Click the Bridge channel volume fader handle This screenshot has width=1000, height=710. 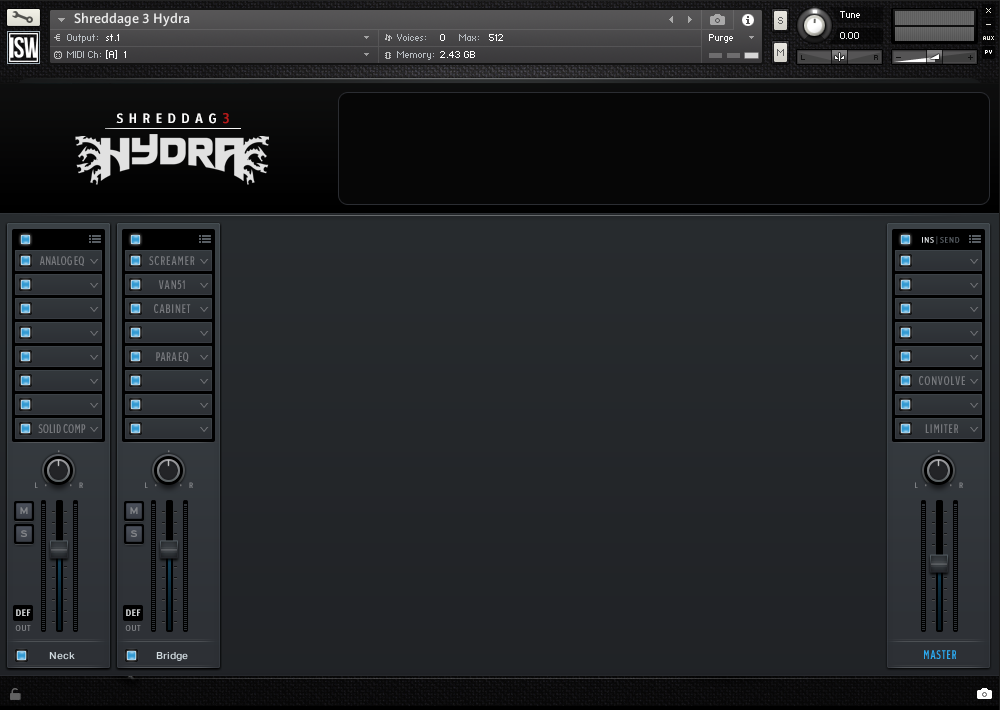[x=169, y=548]
